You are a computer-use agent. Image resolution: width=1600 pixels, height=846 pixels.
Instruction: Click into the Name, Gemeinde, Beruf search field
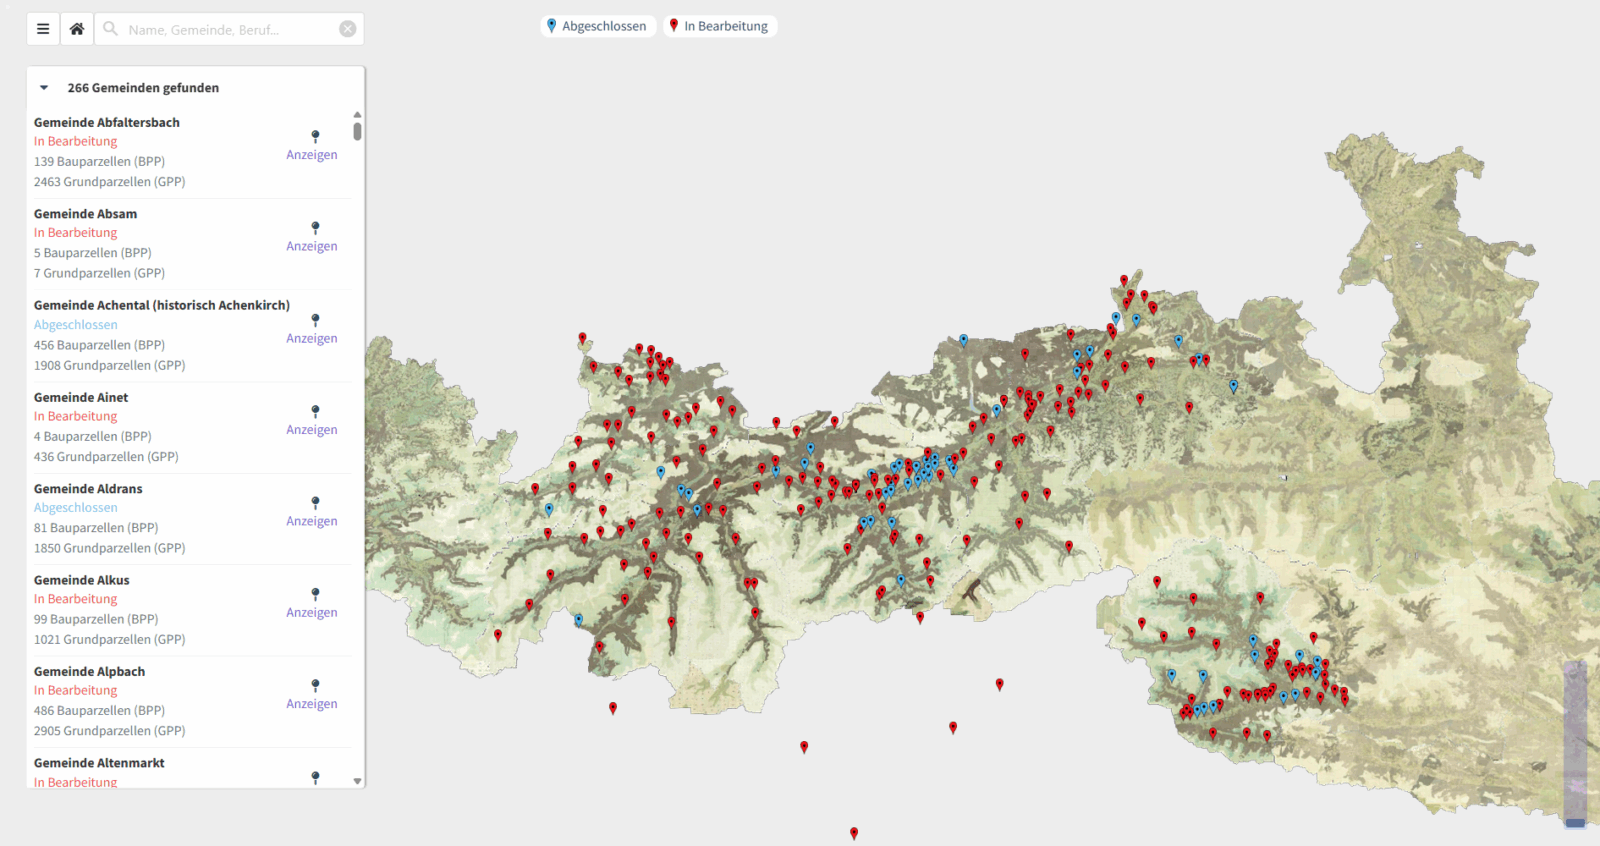[225, 30]
